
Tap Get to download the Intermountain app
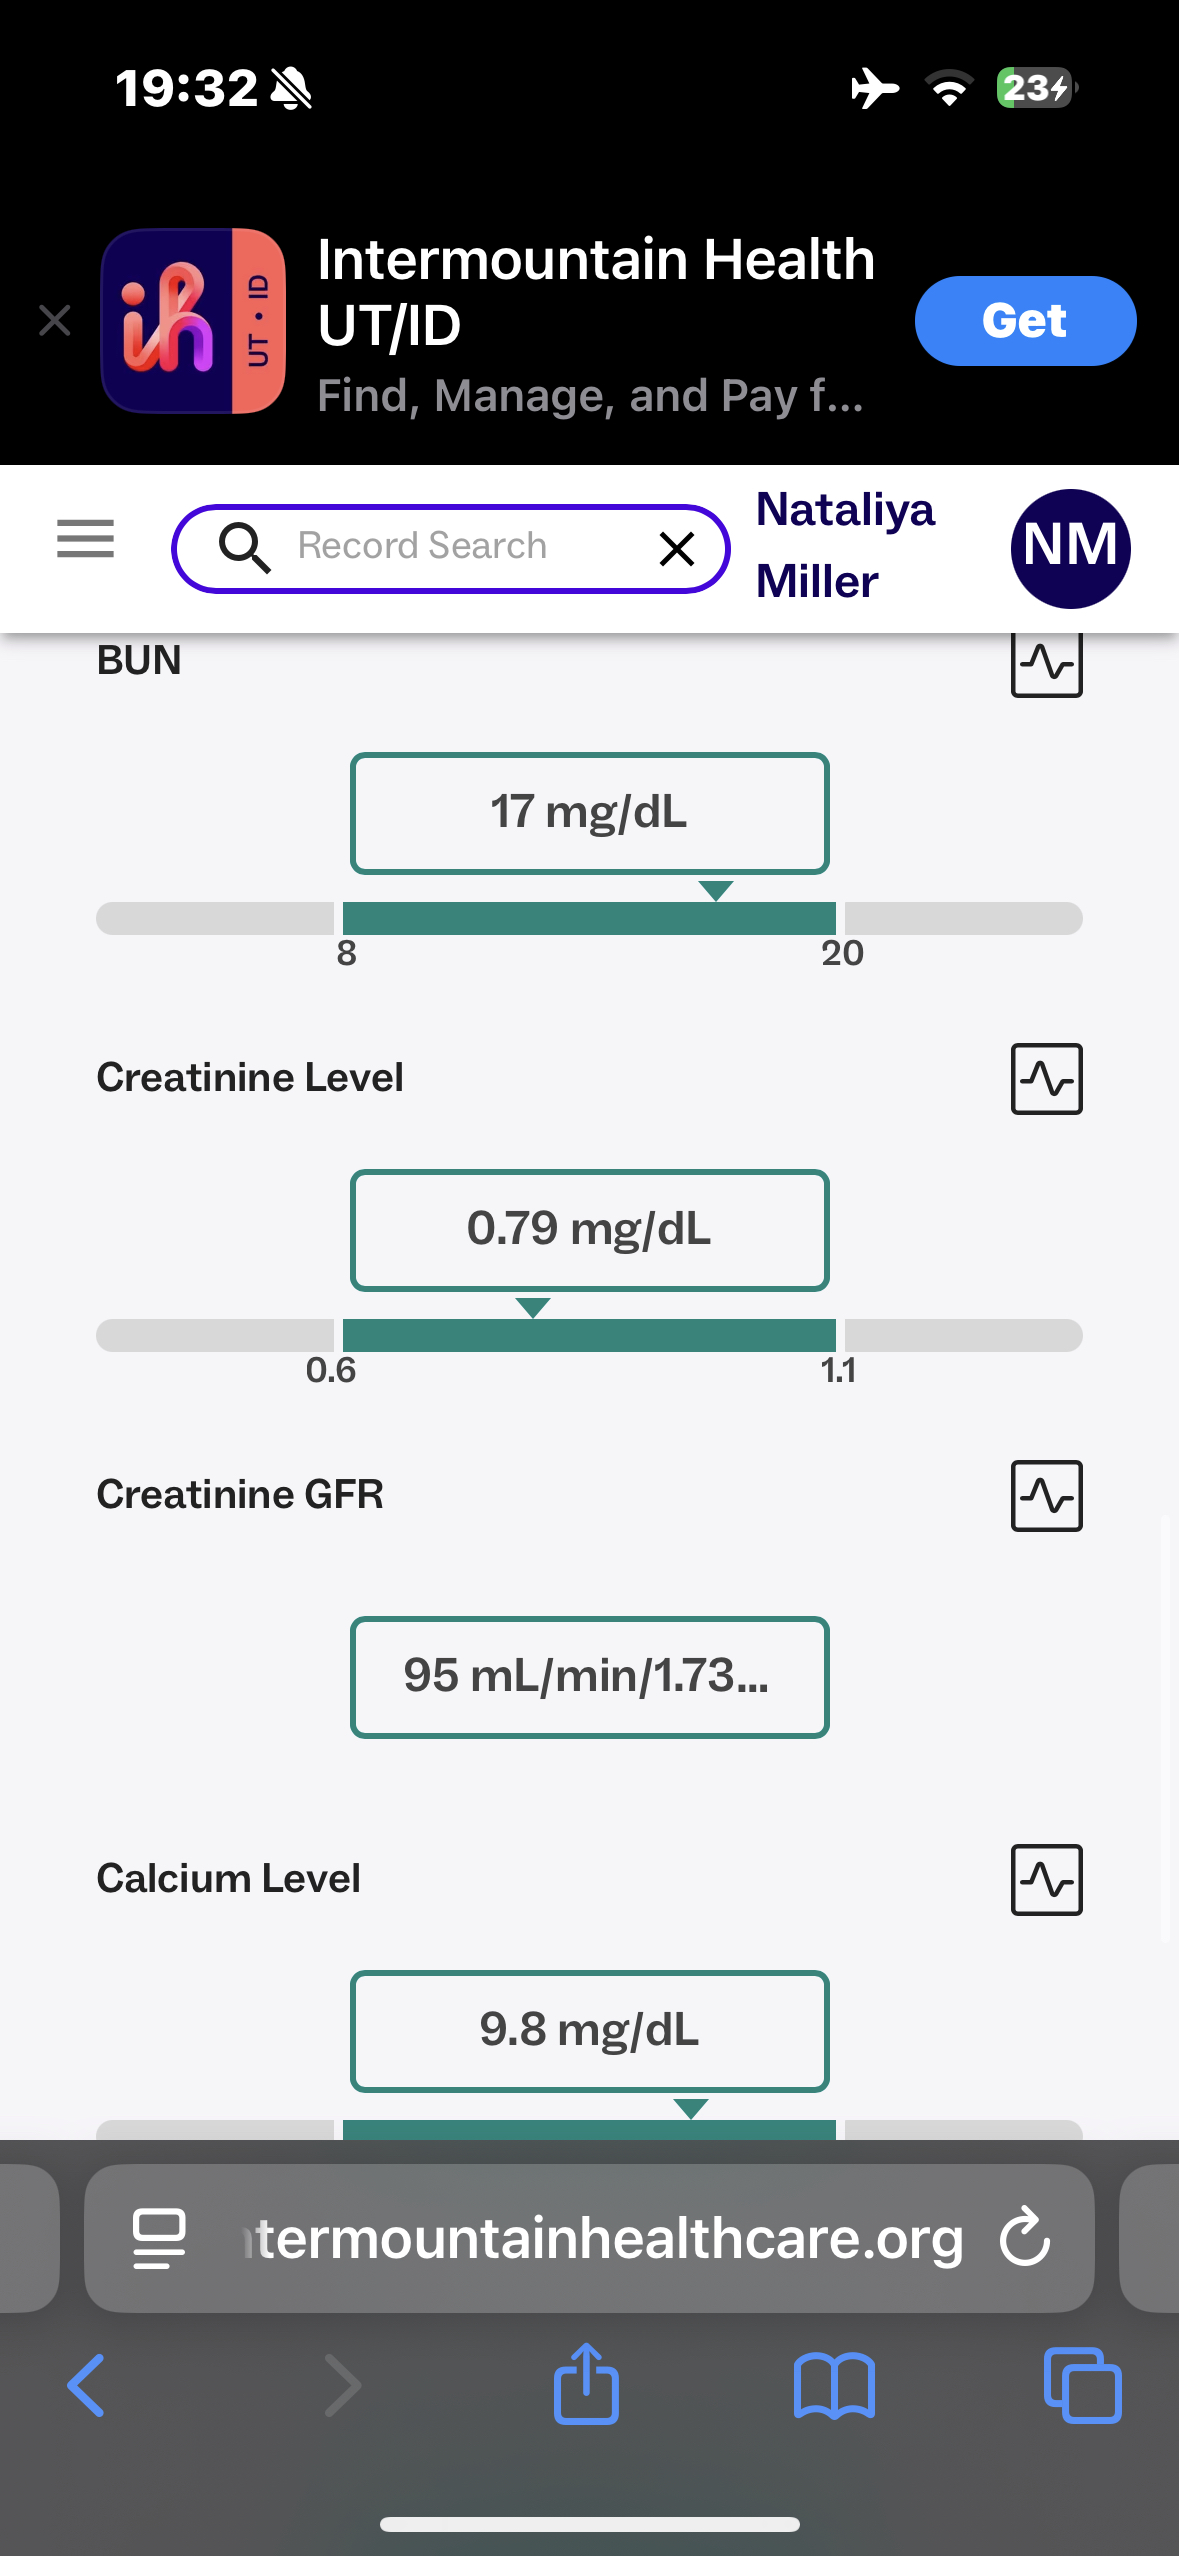click(x=1025, y=321)
